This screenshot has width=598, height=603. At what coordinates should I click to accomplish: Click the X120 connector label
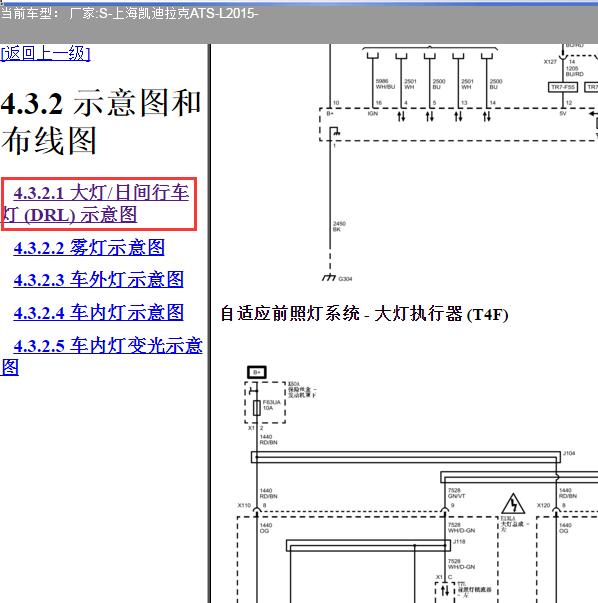[543, 505]
